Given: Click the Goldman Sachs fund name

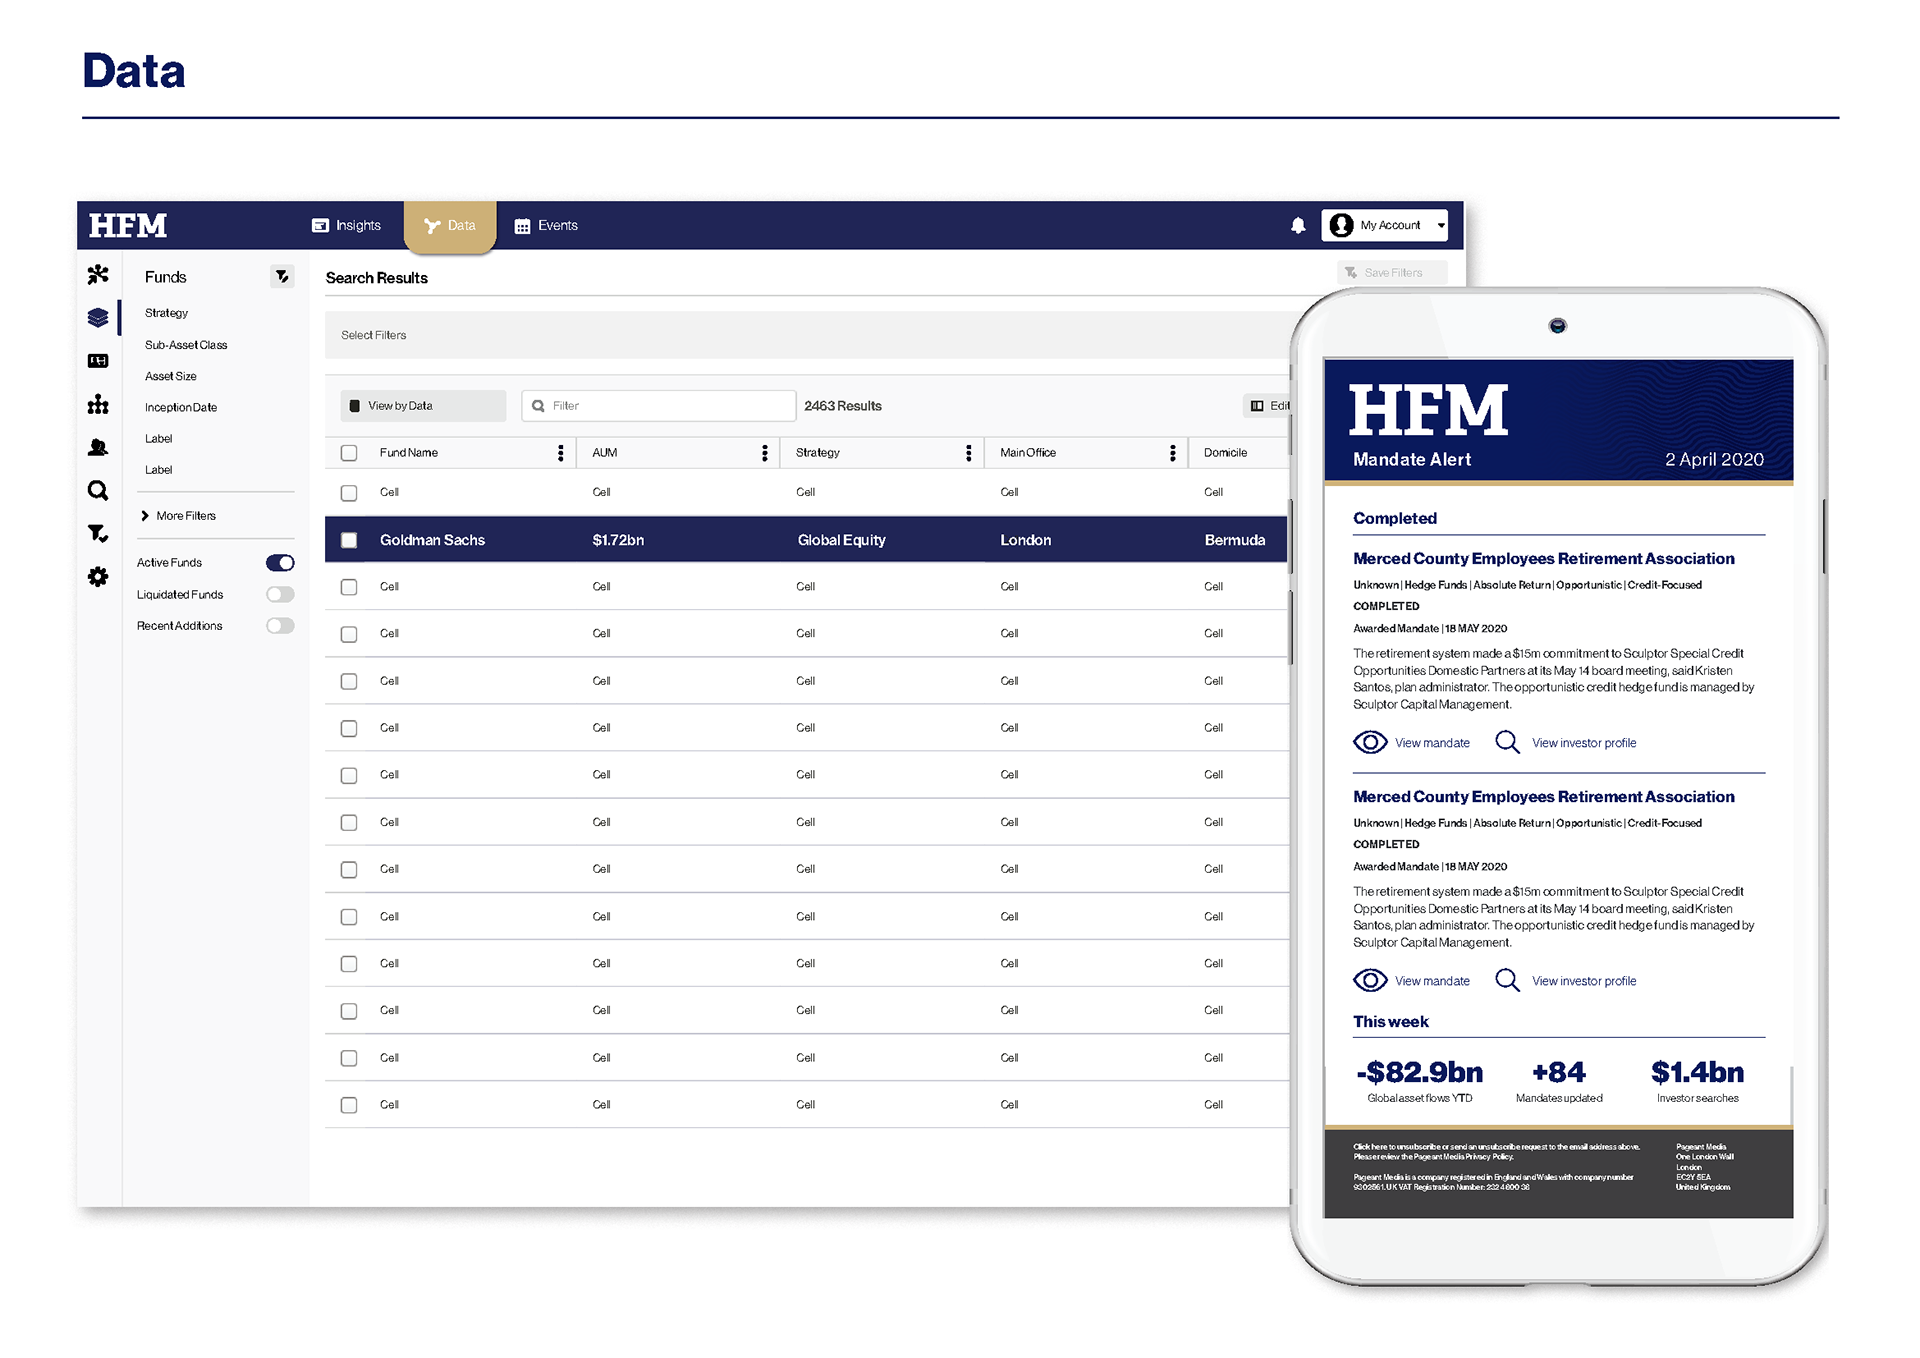Looking at the screenshot, I should point(432,540).
